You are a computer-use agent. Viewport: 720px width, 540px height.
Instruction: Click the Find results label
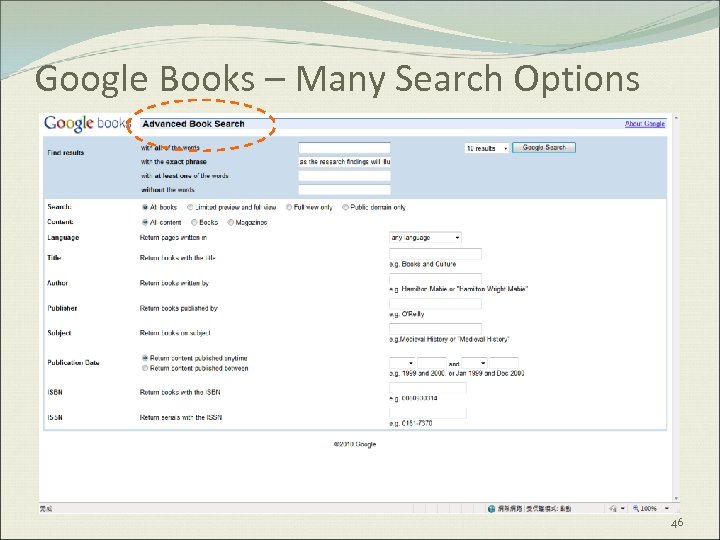(66, 152)
